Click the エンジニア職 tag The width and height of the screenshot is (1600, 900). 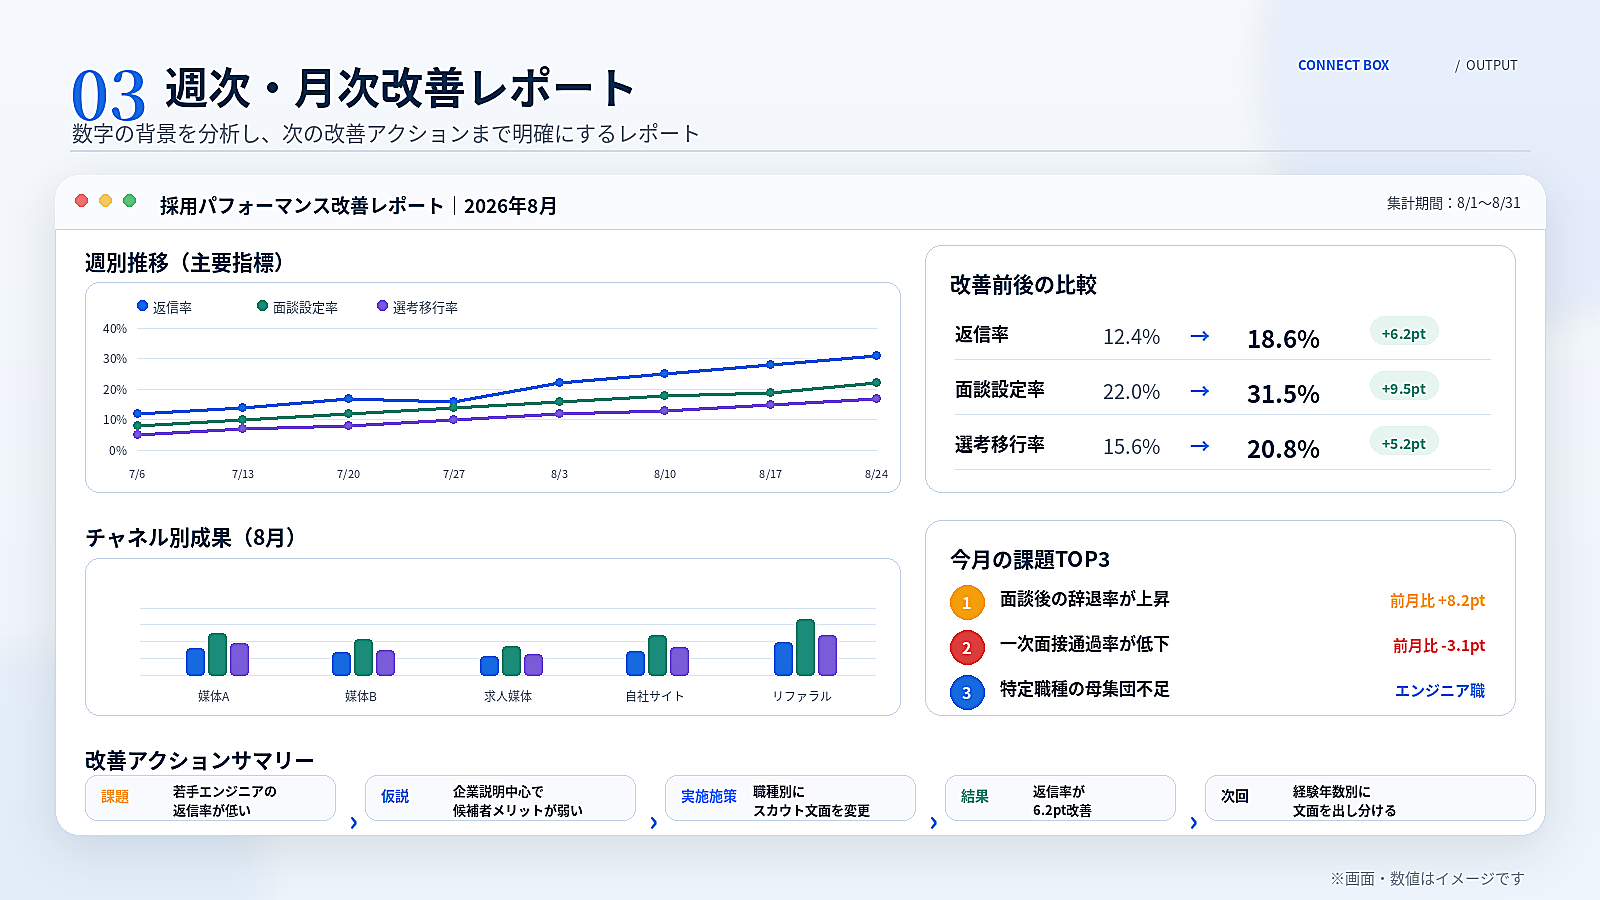pyautogui.click(x=1440, y=691)
